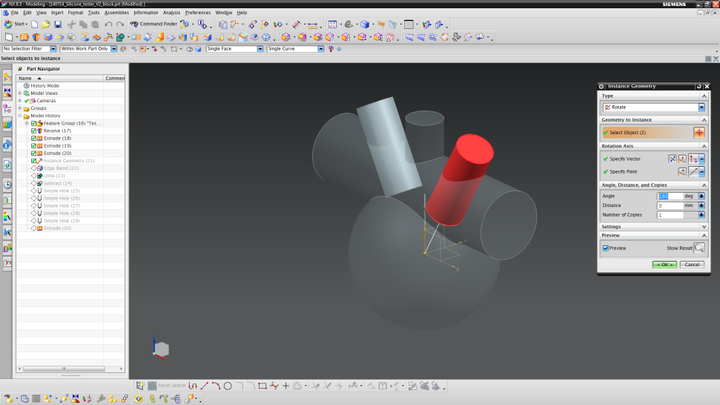Toggle Unite (23) suppressed checkbox

pos(34,176)
